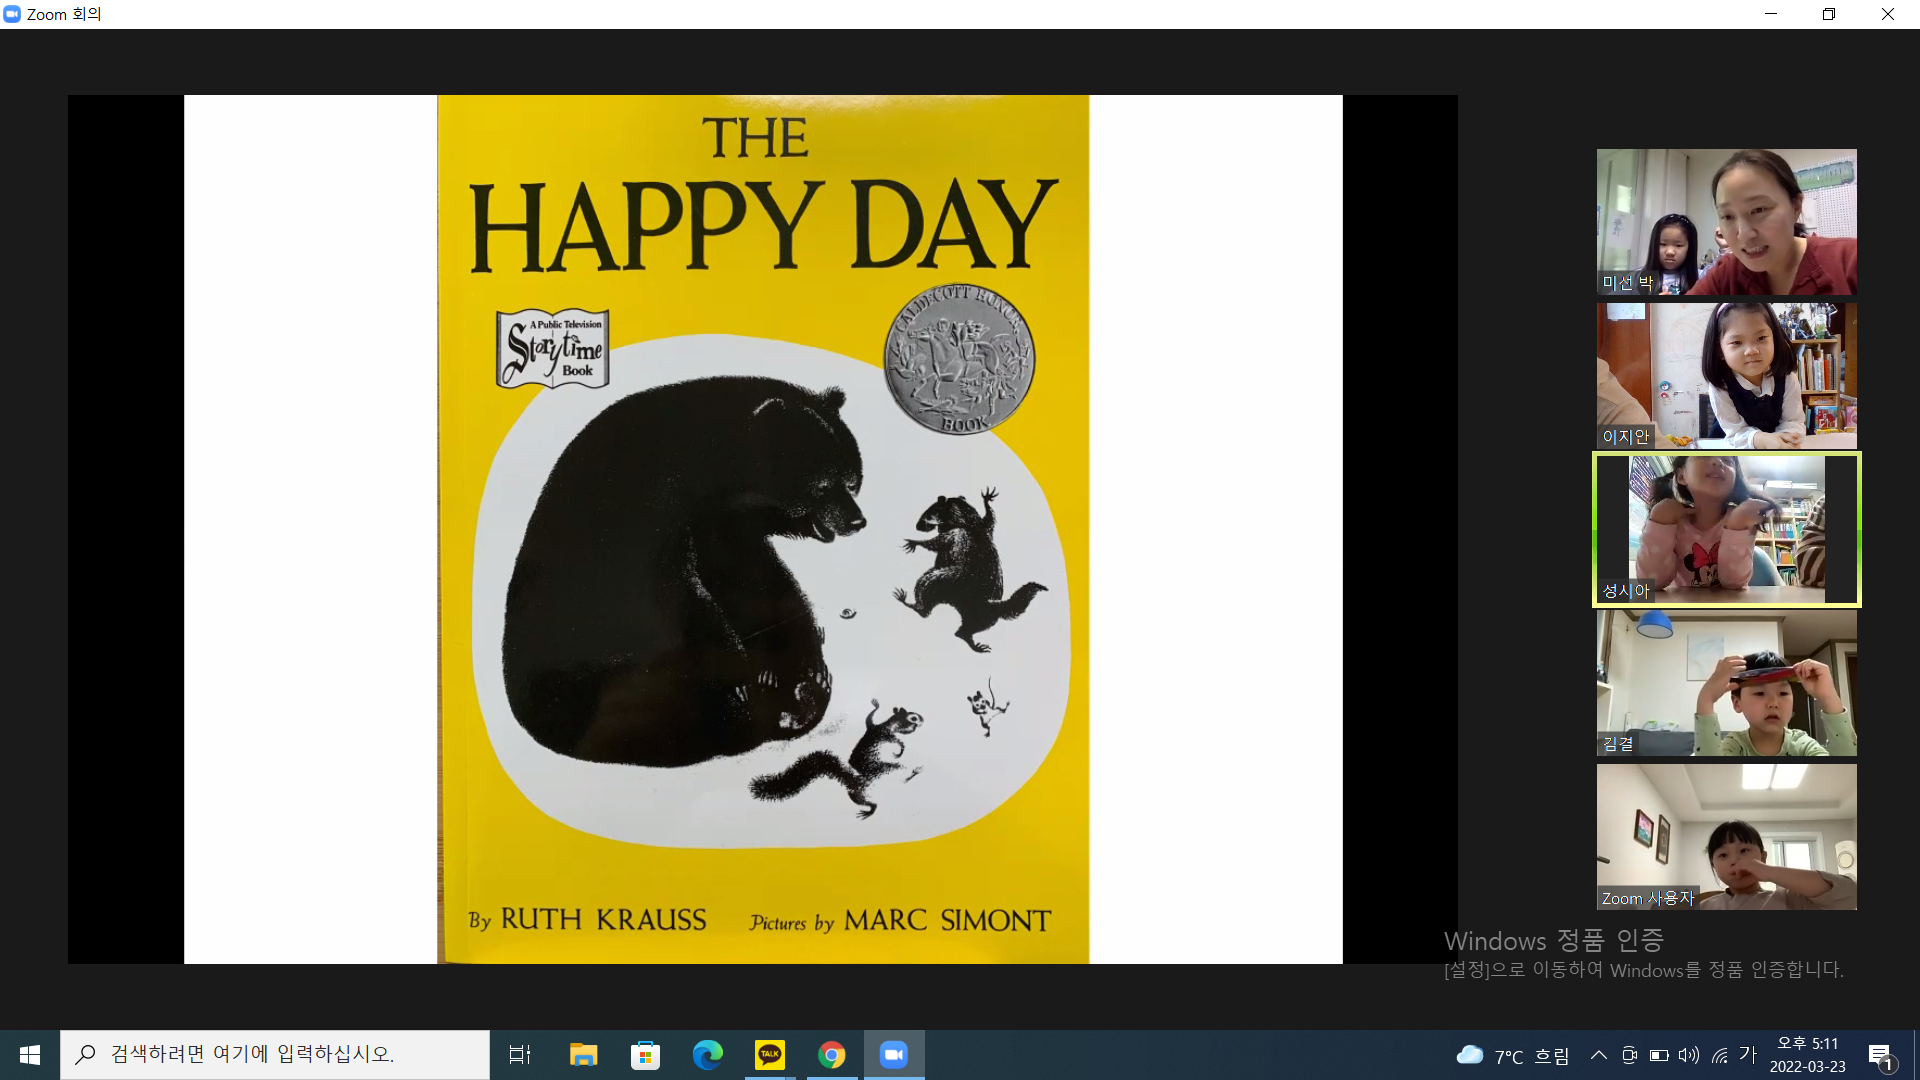Click the shared Happy Day book cover
Viewport: 1920px width, 1080px height.
(x=763, y=529)
